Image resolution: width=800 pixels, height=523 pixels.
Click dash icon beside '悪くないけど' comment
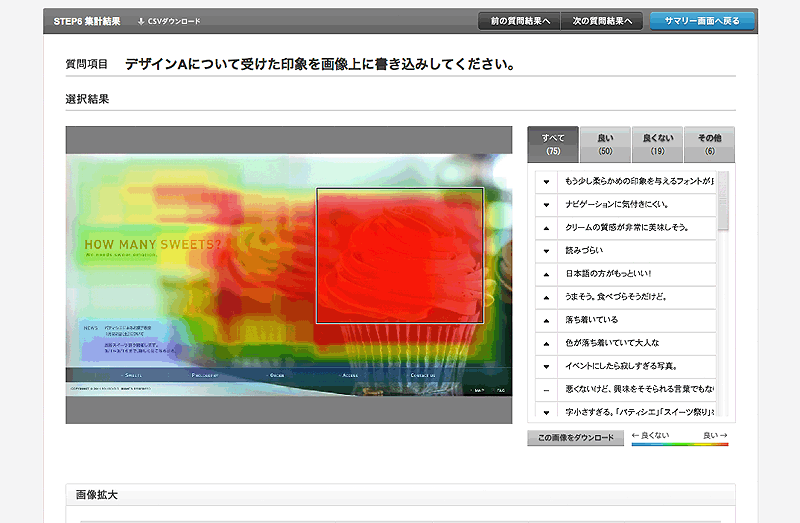click(x=546, y=389)
